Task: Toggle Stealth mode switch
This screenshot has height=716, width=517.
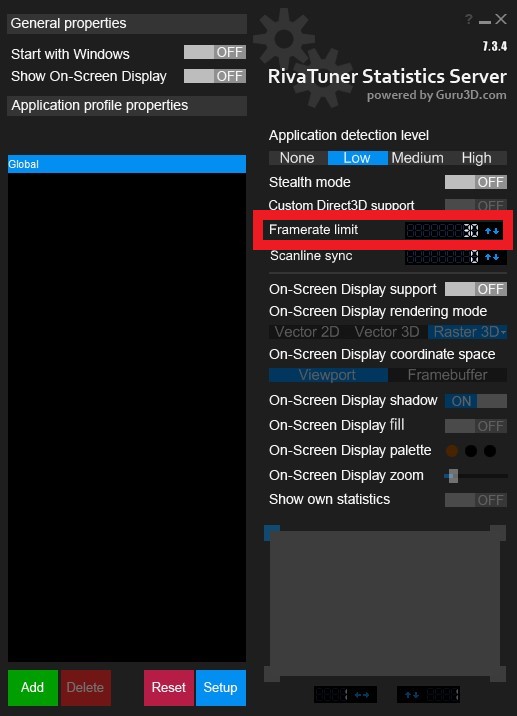Action: [x=476, y=182]
